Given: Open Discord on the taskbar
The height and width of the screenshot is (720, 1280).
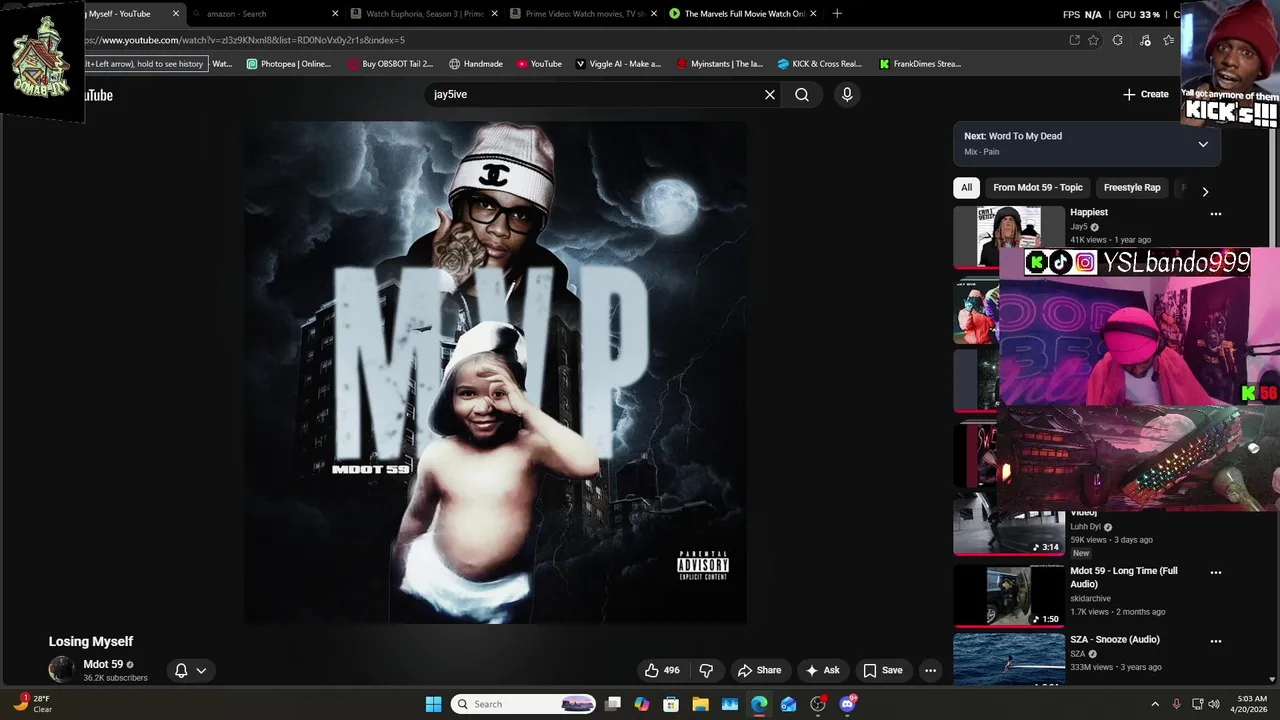Looking at the screenshot, I should pos(848,703).
